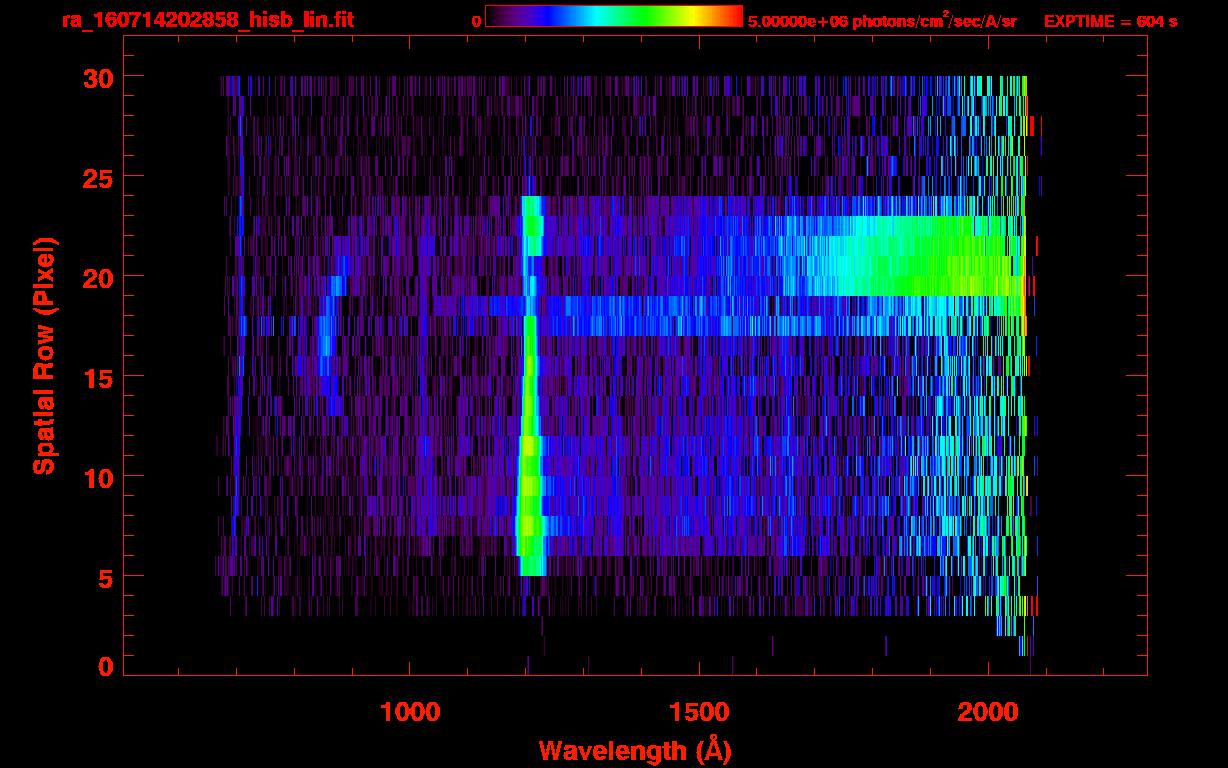Click the 2000 wavelength tick label
1228x768 pixels.
coord(989,712)
